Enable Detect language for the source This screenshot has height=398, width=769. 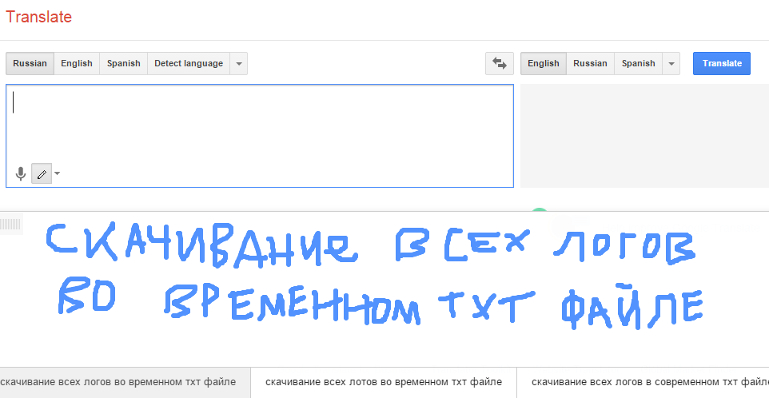(188, 63)
